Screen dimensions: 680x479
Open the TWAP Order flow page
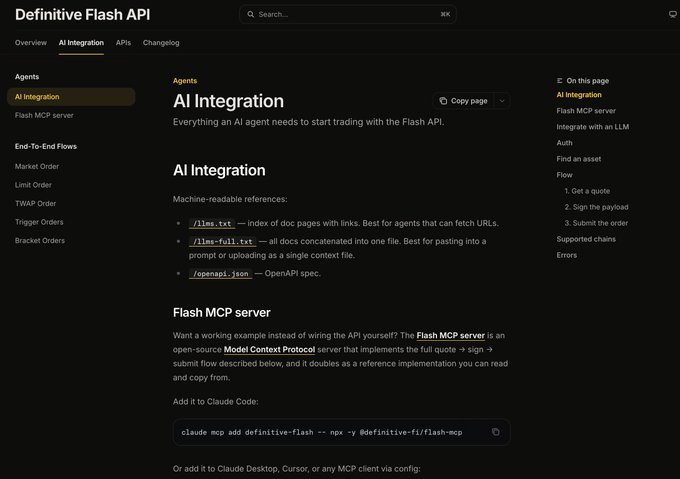point(36,204)
